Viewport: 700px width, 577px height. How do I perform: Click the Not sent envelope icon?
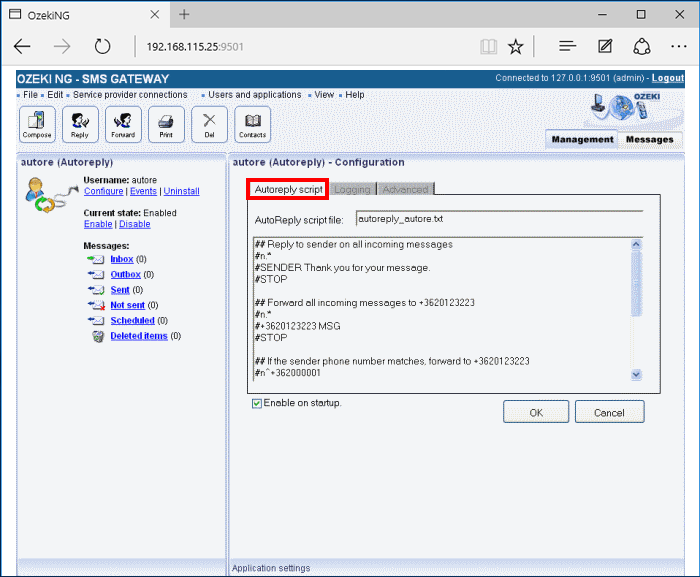click(x=96, y=305)
